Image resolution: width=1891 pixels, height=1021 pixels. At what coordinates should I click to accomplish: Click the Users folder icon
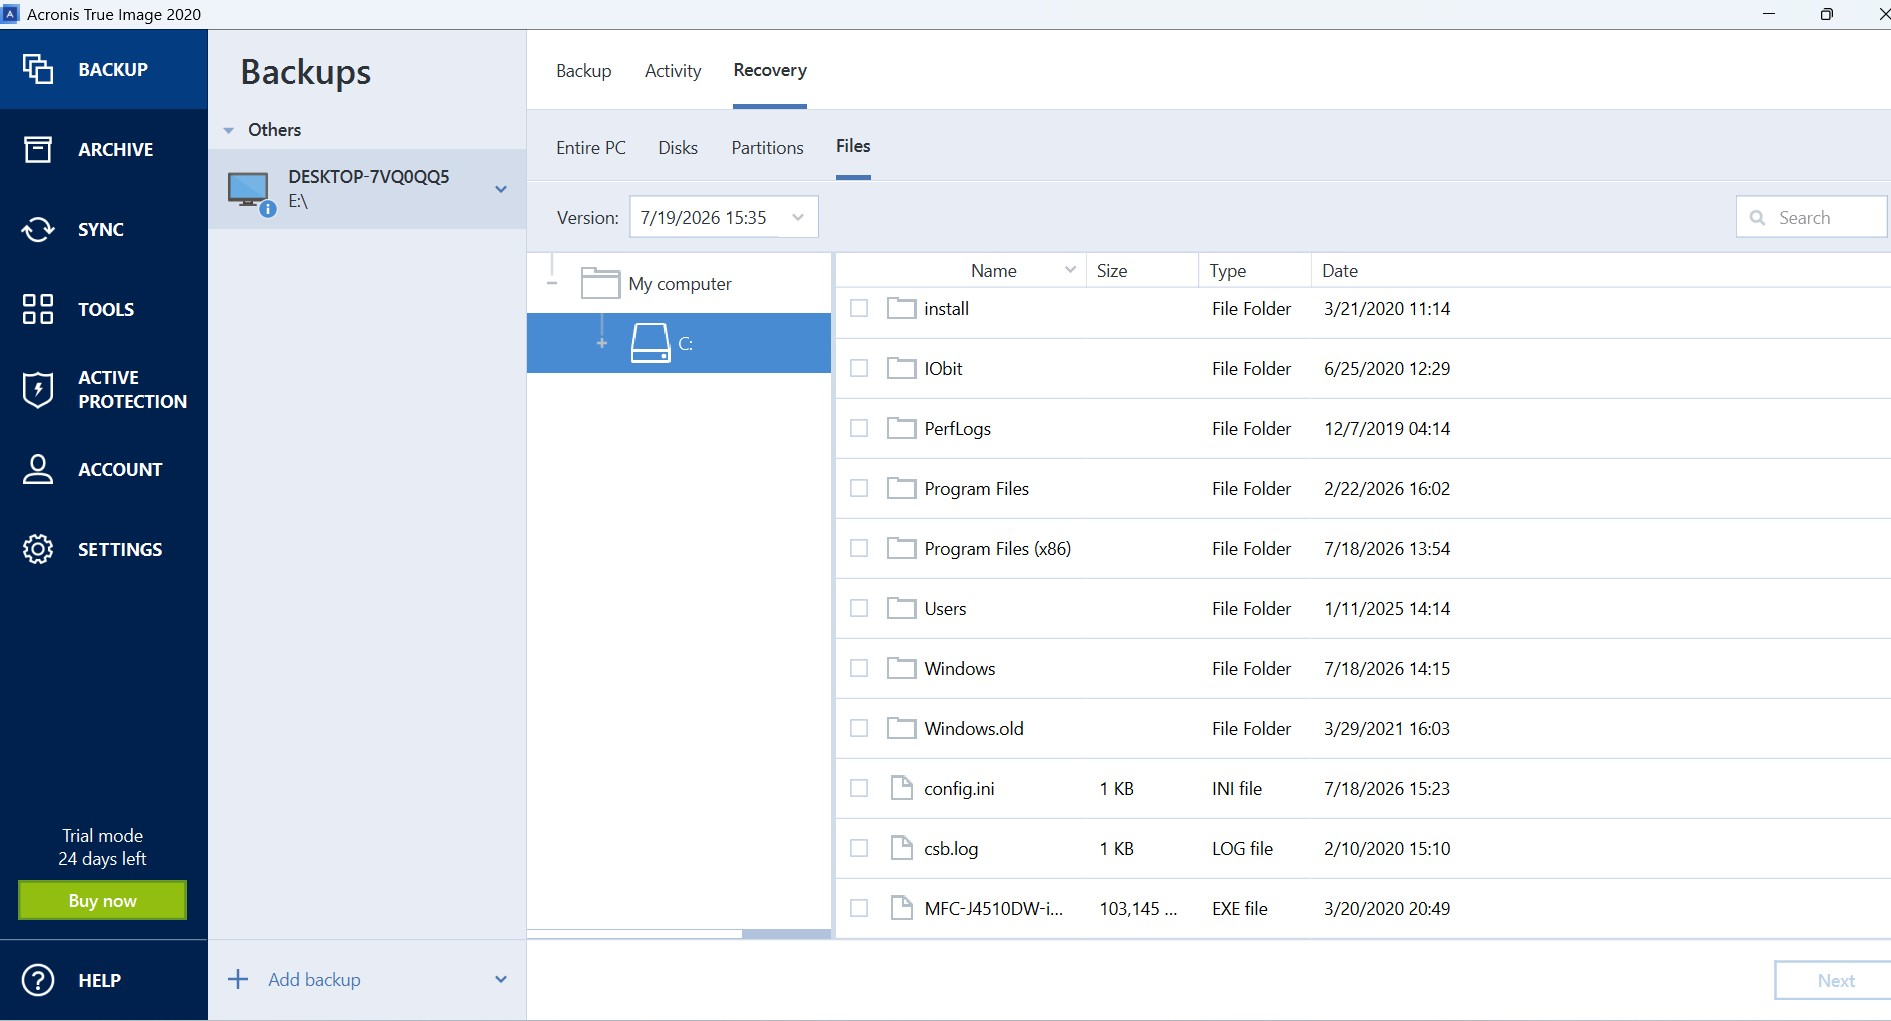[x=901, y=608]
